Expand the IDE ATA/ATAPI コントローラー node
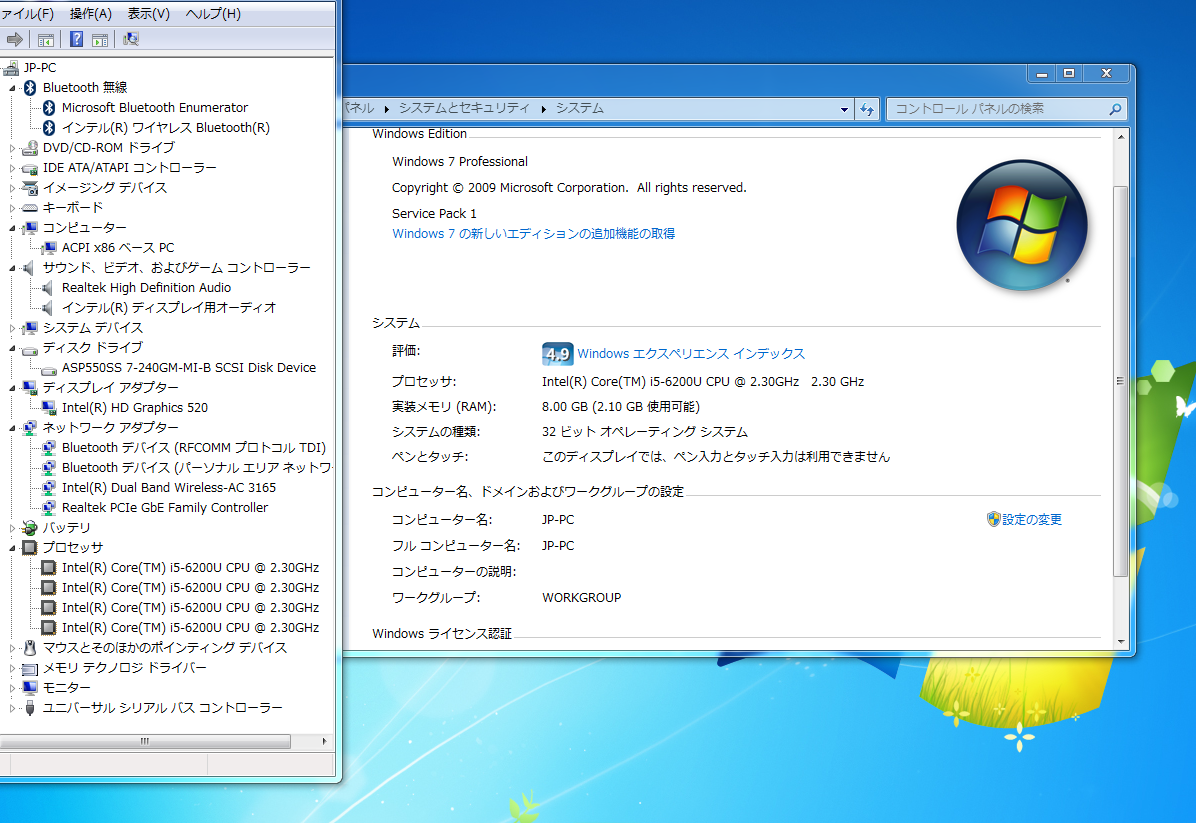The image size is (1196, 823). point(12,168)
